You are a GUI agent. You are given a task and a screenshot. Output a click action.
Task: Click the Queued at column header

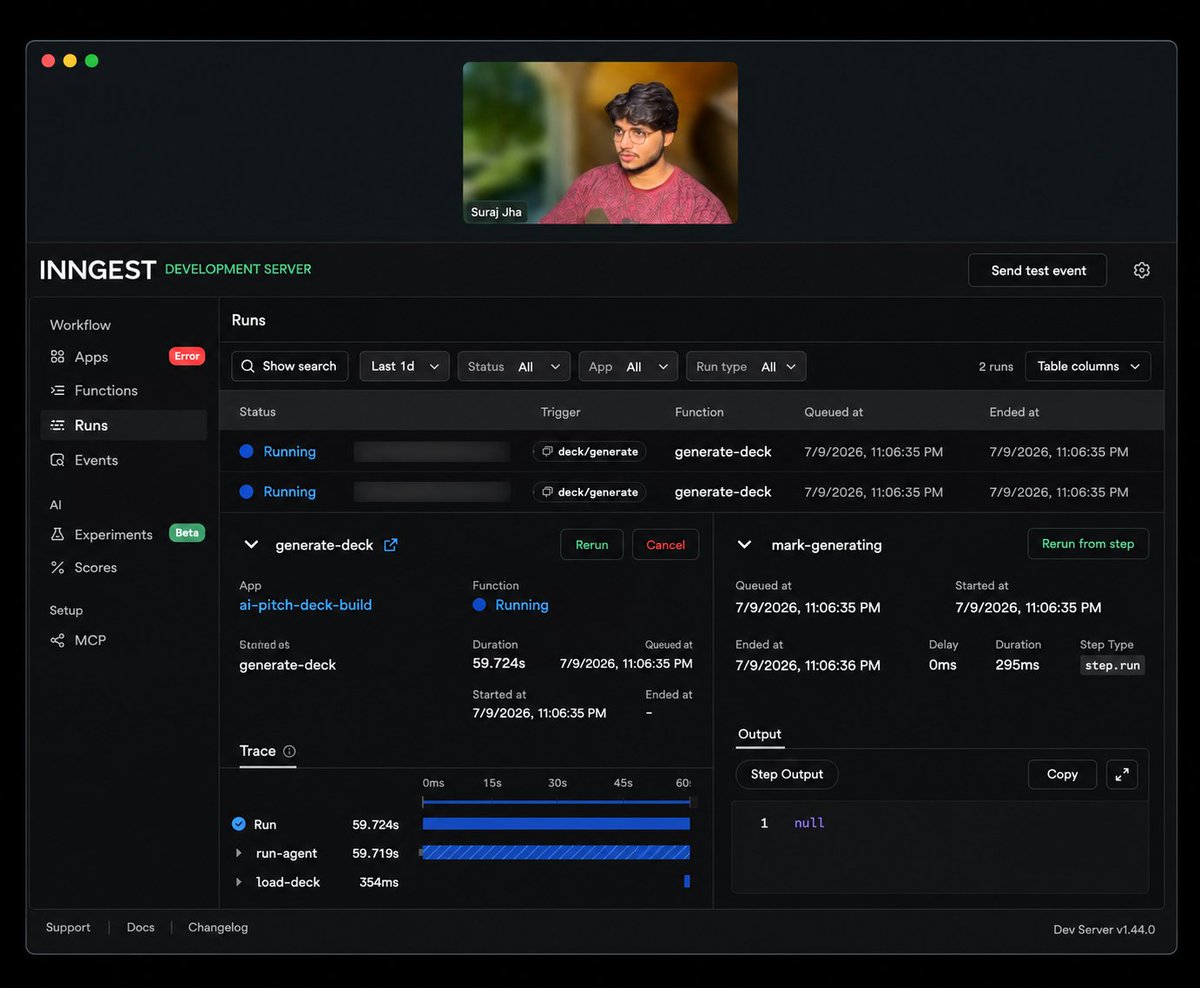point(834,412)
